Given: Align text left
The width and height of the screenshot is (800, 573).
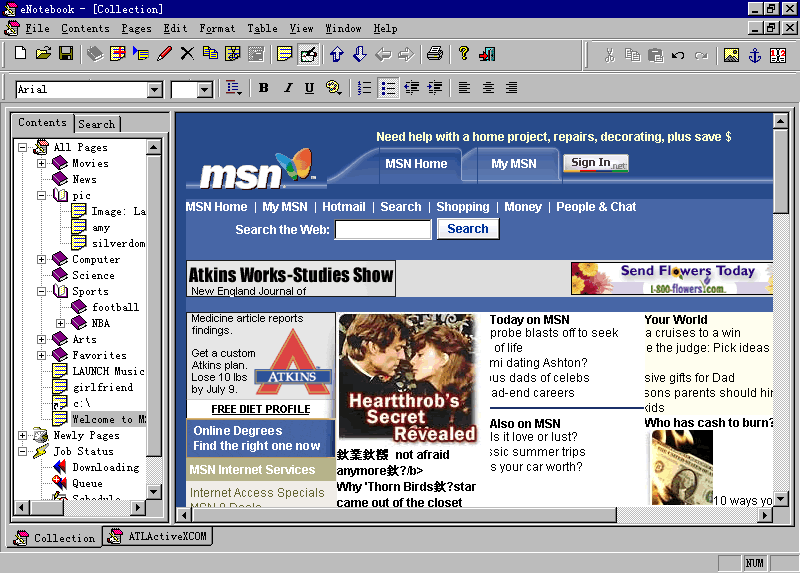Looking at the screenshot, I should [464, 88].
